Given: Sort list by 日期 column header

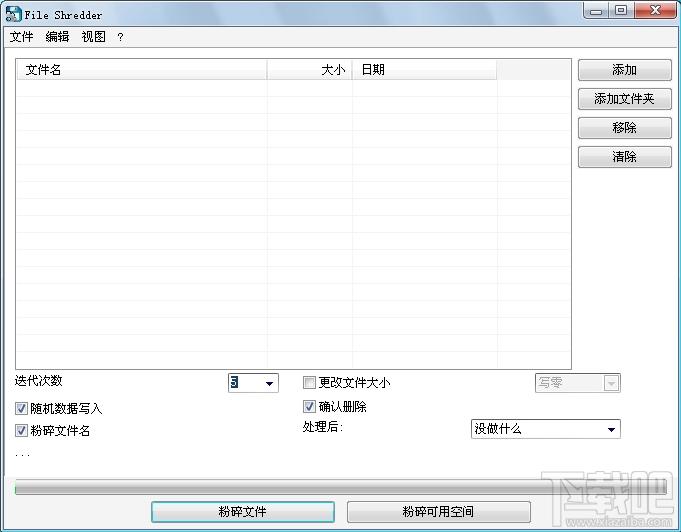Looking at the screenshot, I should [424, 70].
